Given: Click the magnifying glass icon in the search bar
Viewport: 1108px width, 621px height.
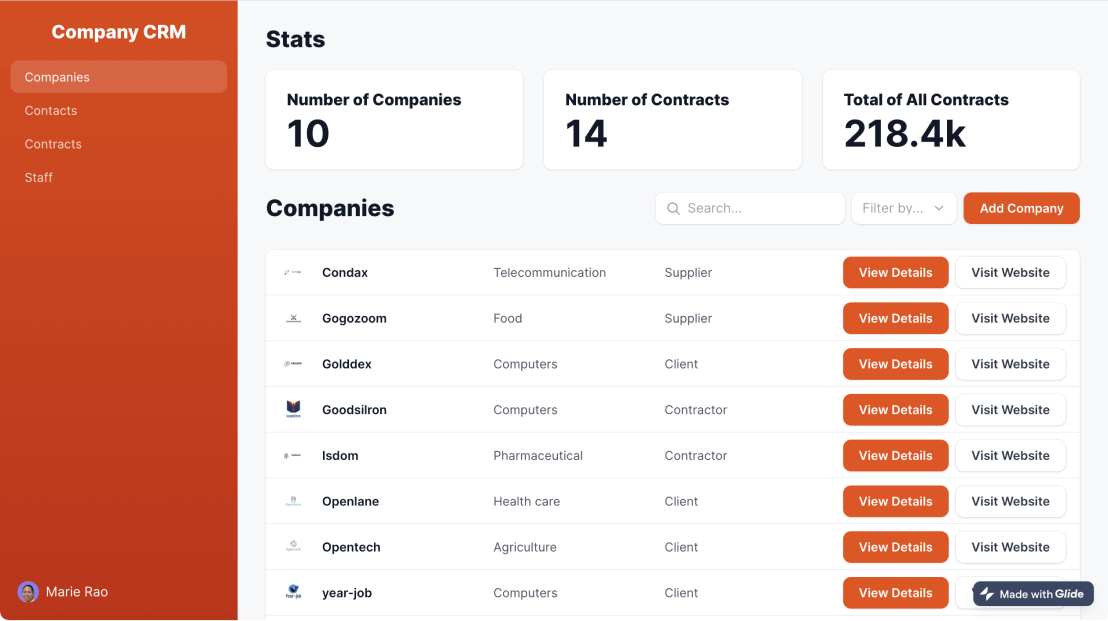Looking at the screenshot, I should click(x=673, y=208).
